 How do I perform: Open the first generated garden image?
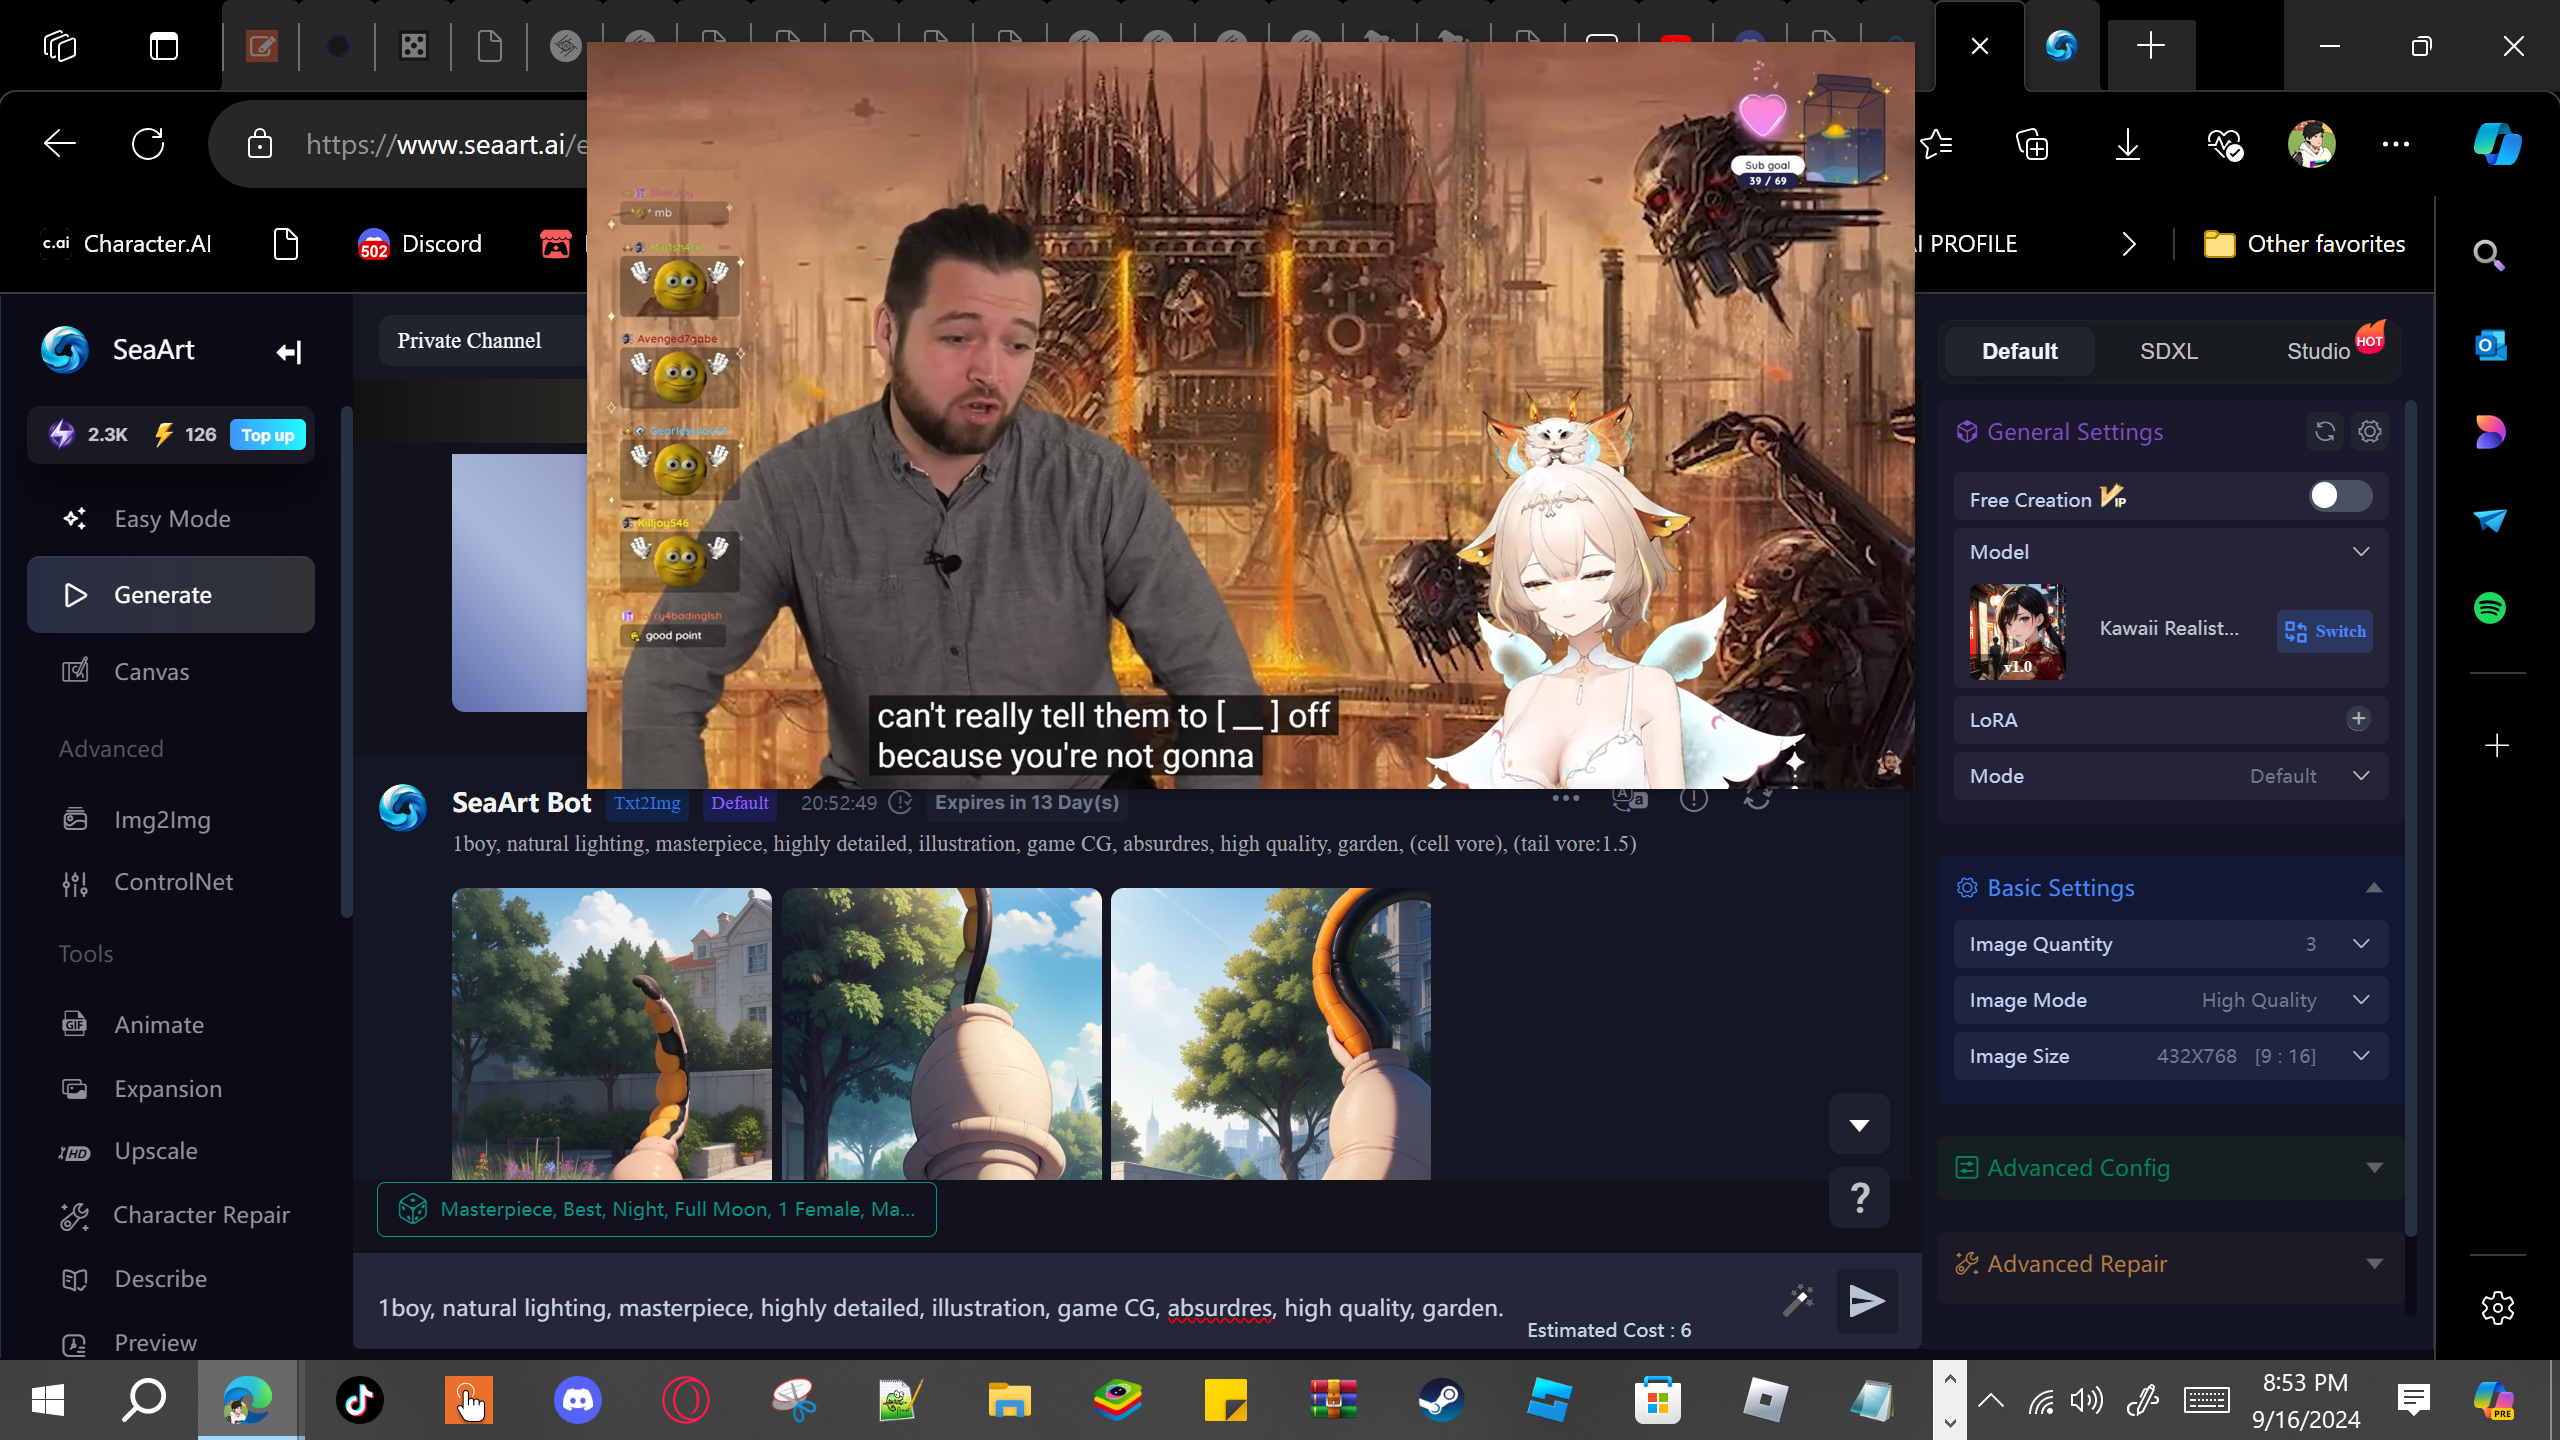612,1034
